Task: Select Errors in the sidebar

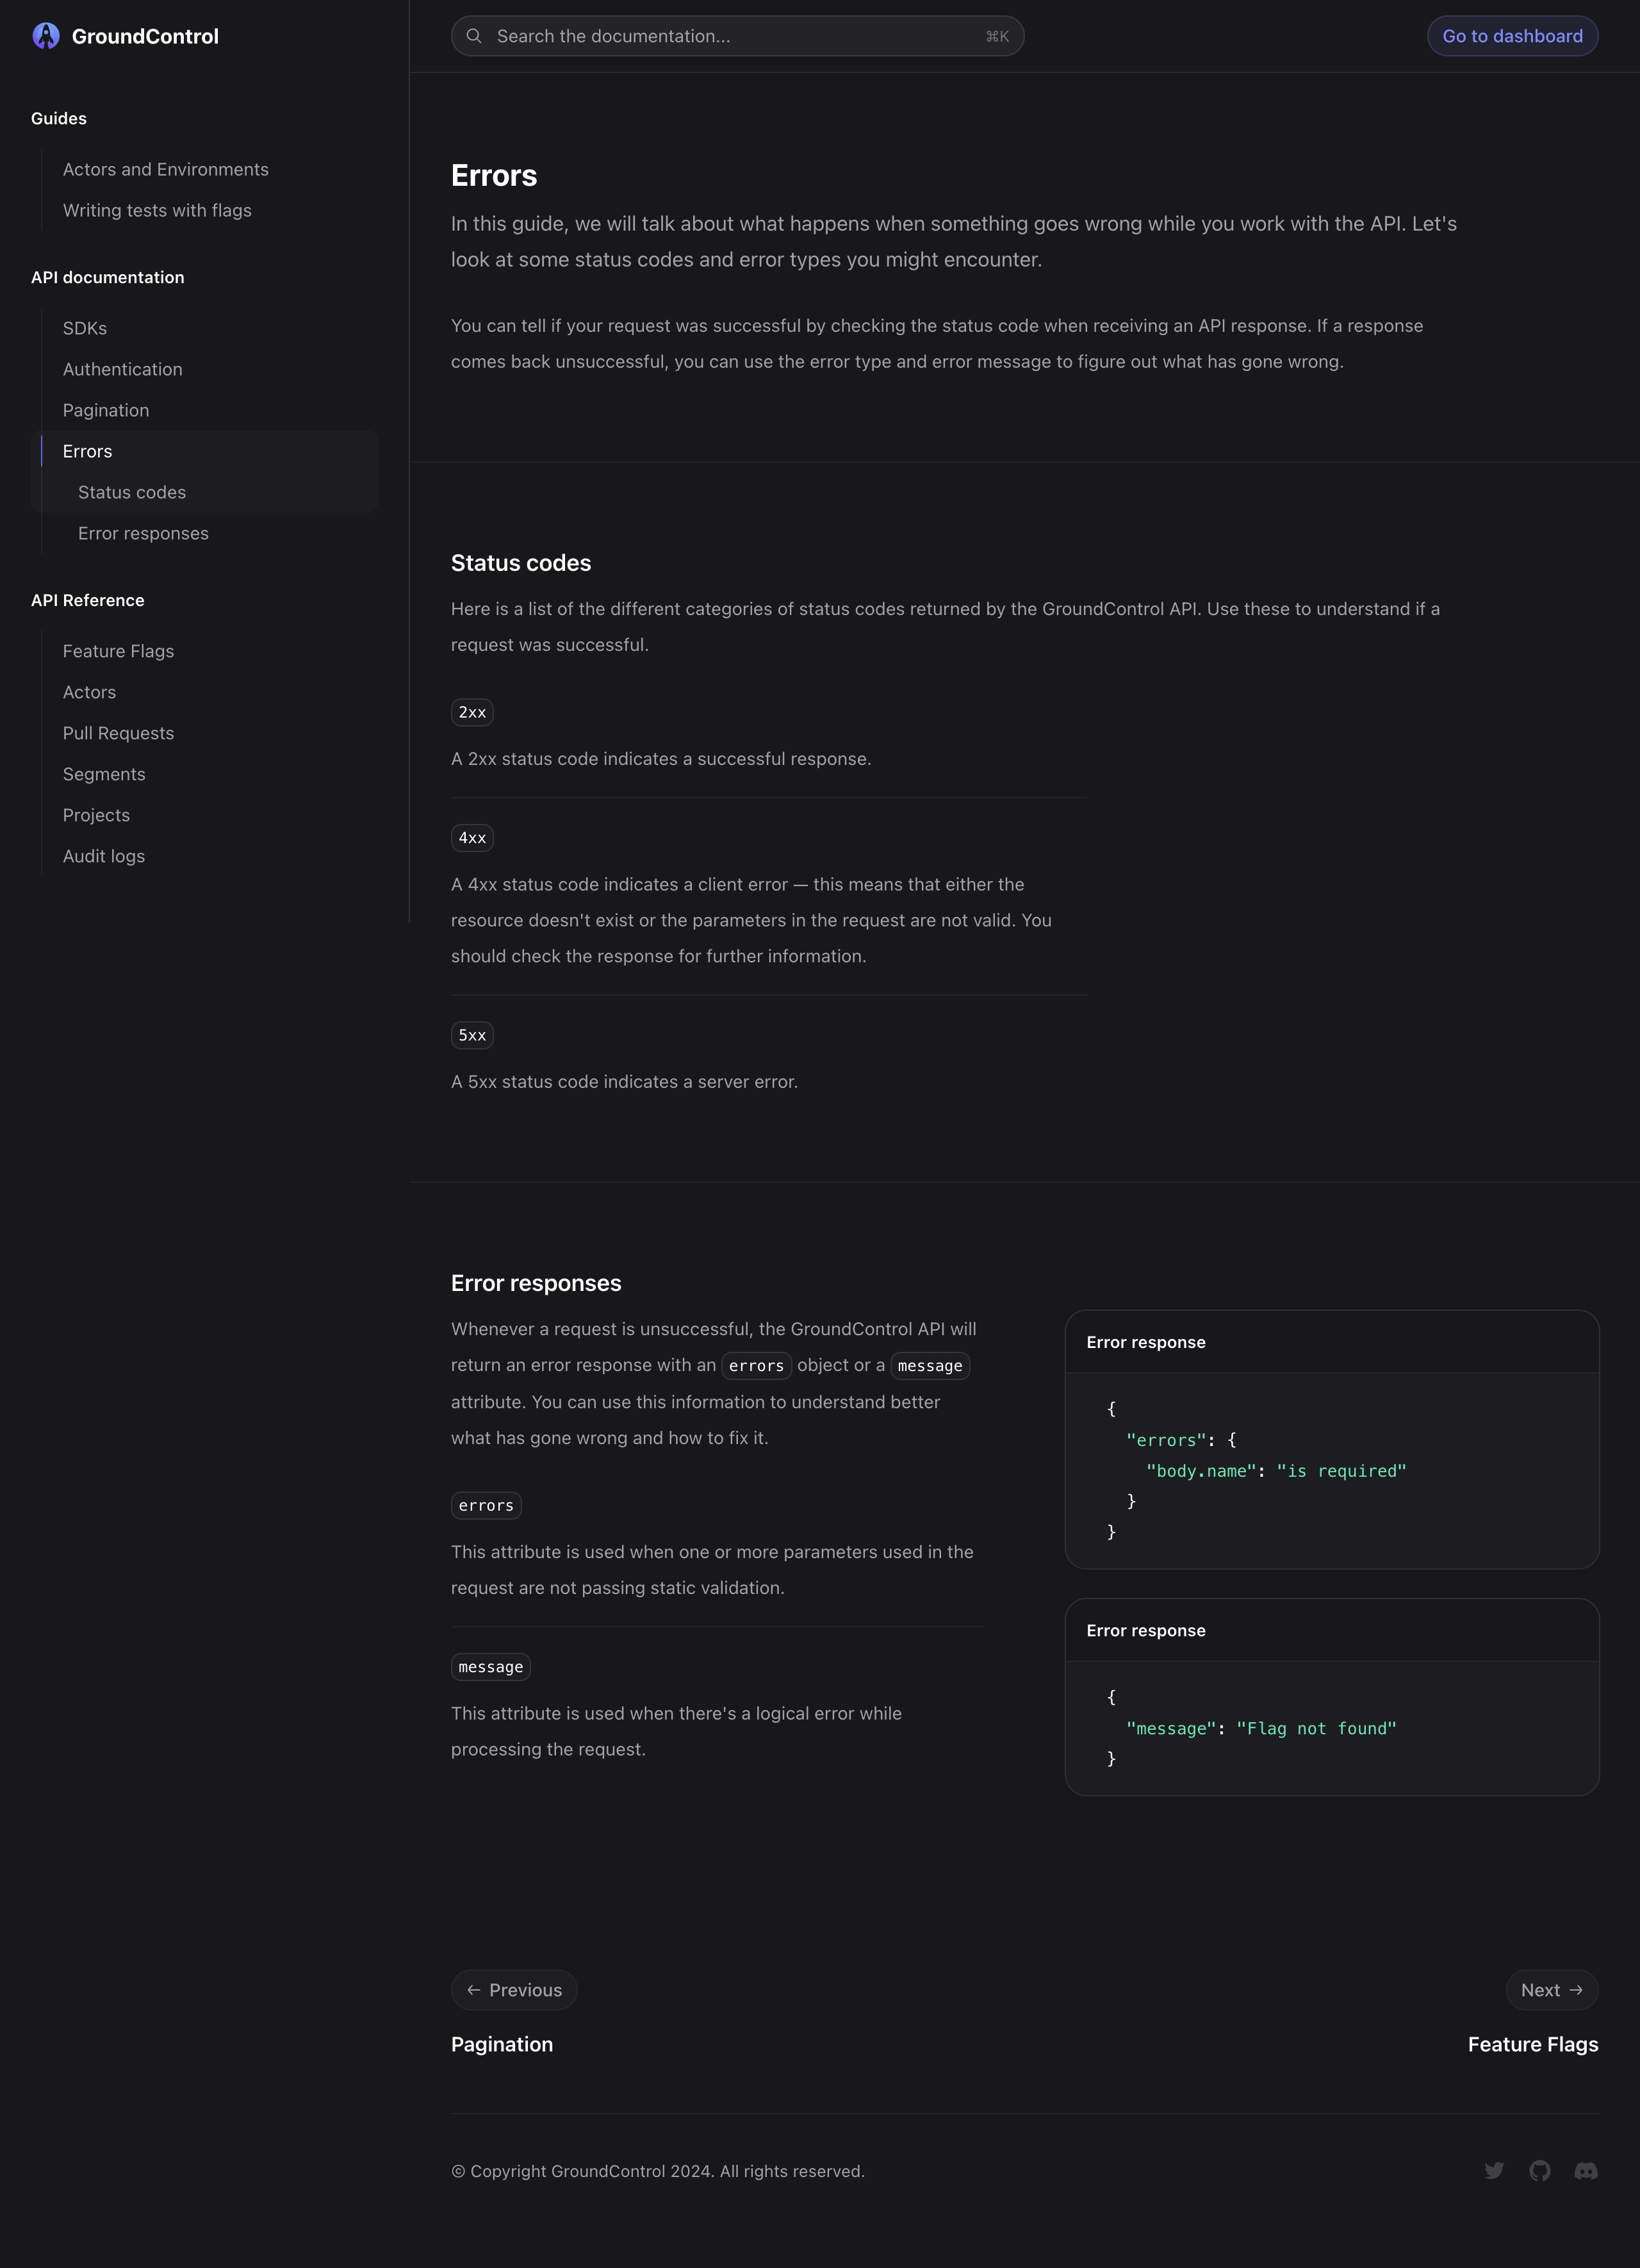Action: (x=87, y=451)
